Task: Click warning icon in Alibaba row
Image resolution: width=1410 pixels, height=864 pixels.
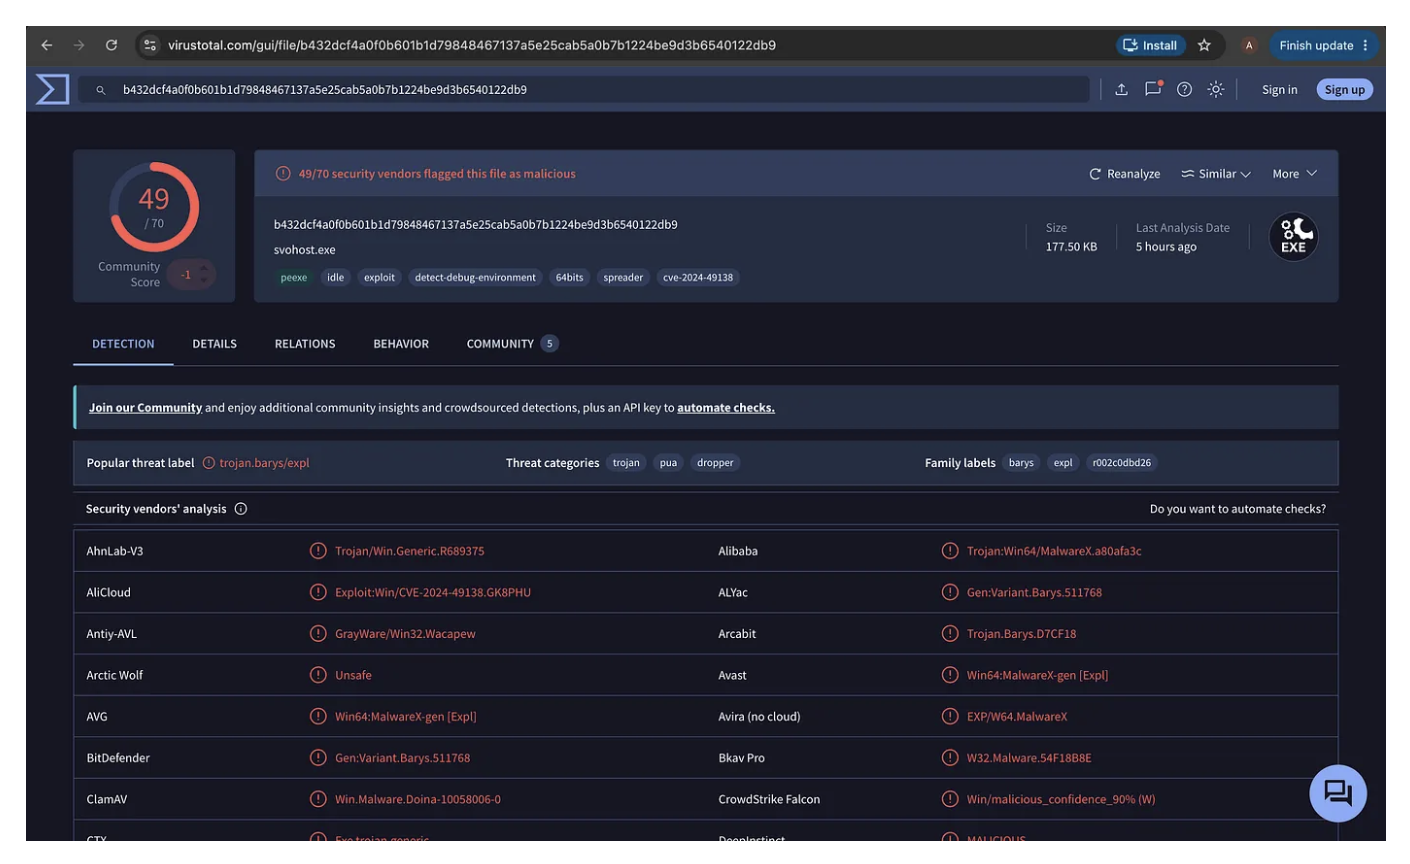Action: pyautogui.click(x=950, y=551)
